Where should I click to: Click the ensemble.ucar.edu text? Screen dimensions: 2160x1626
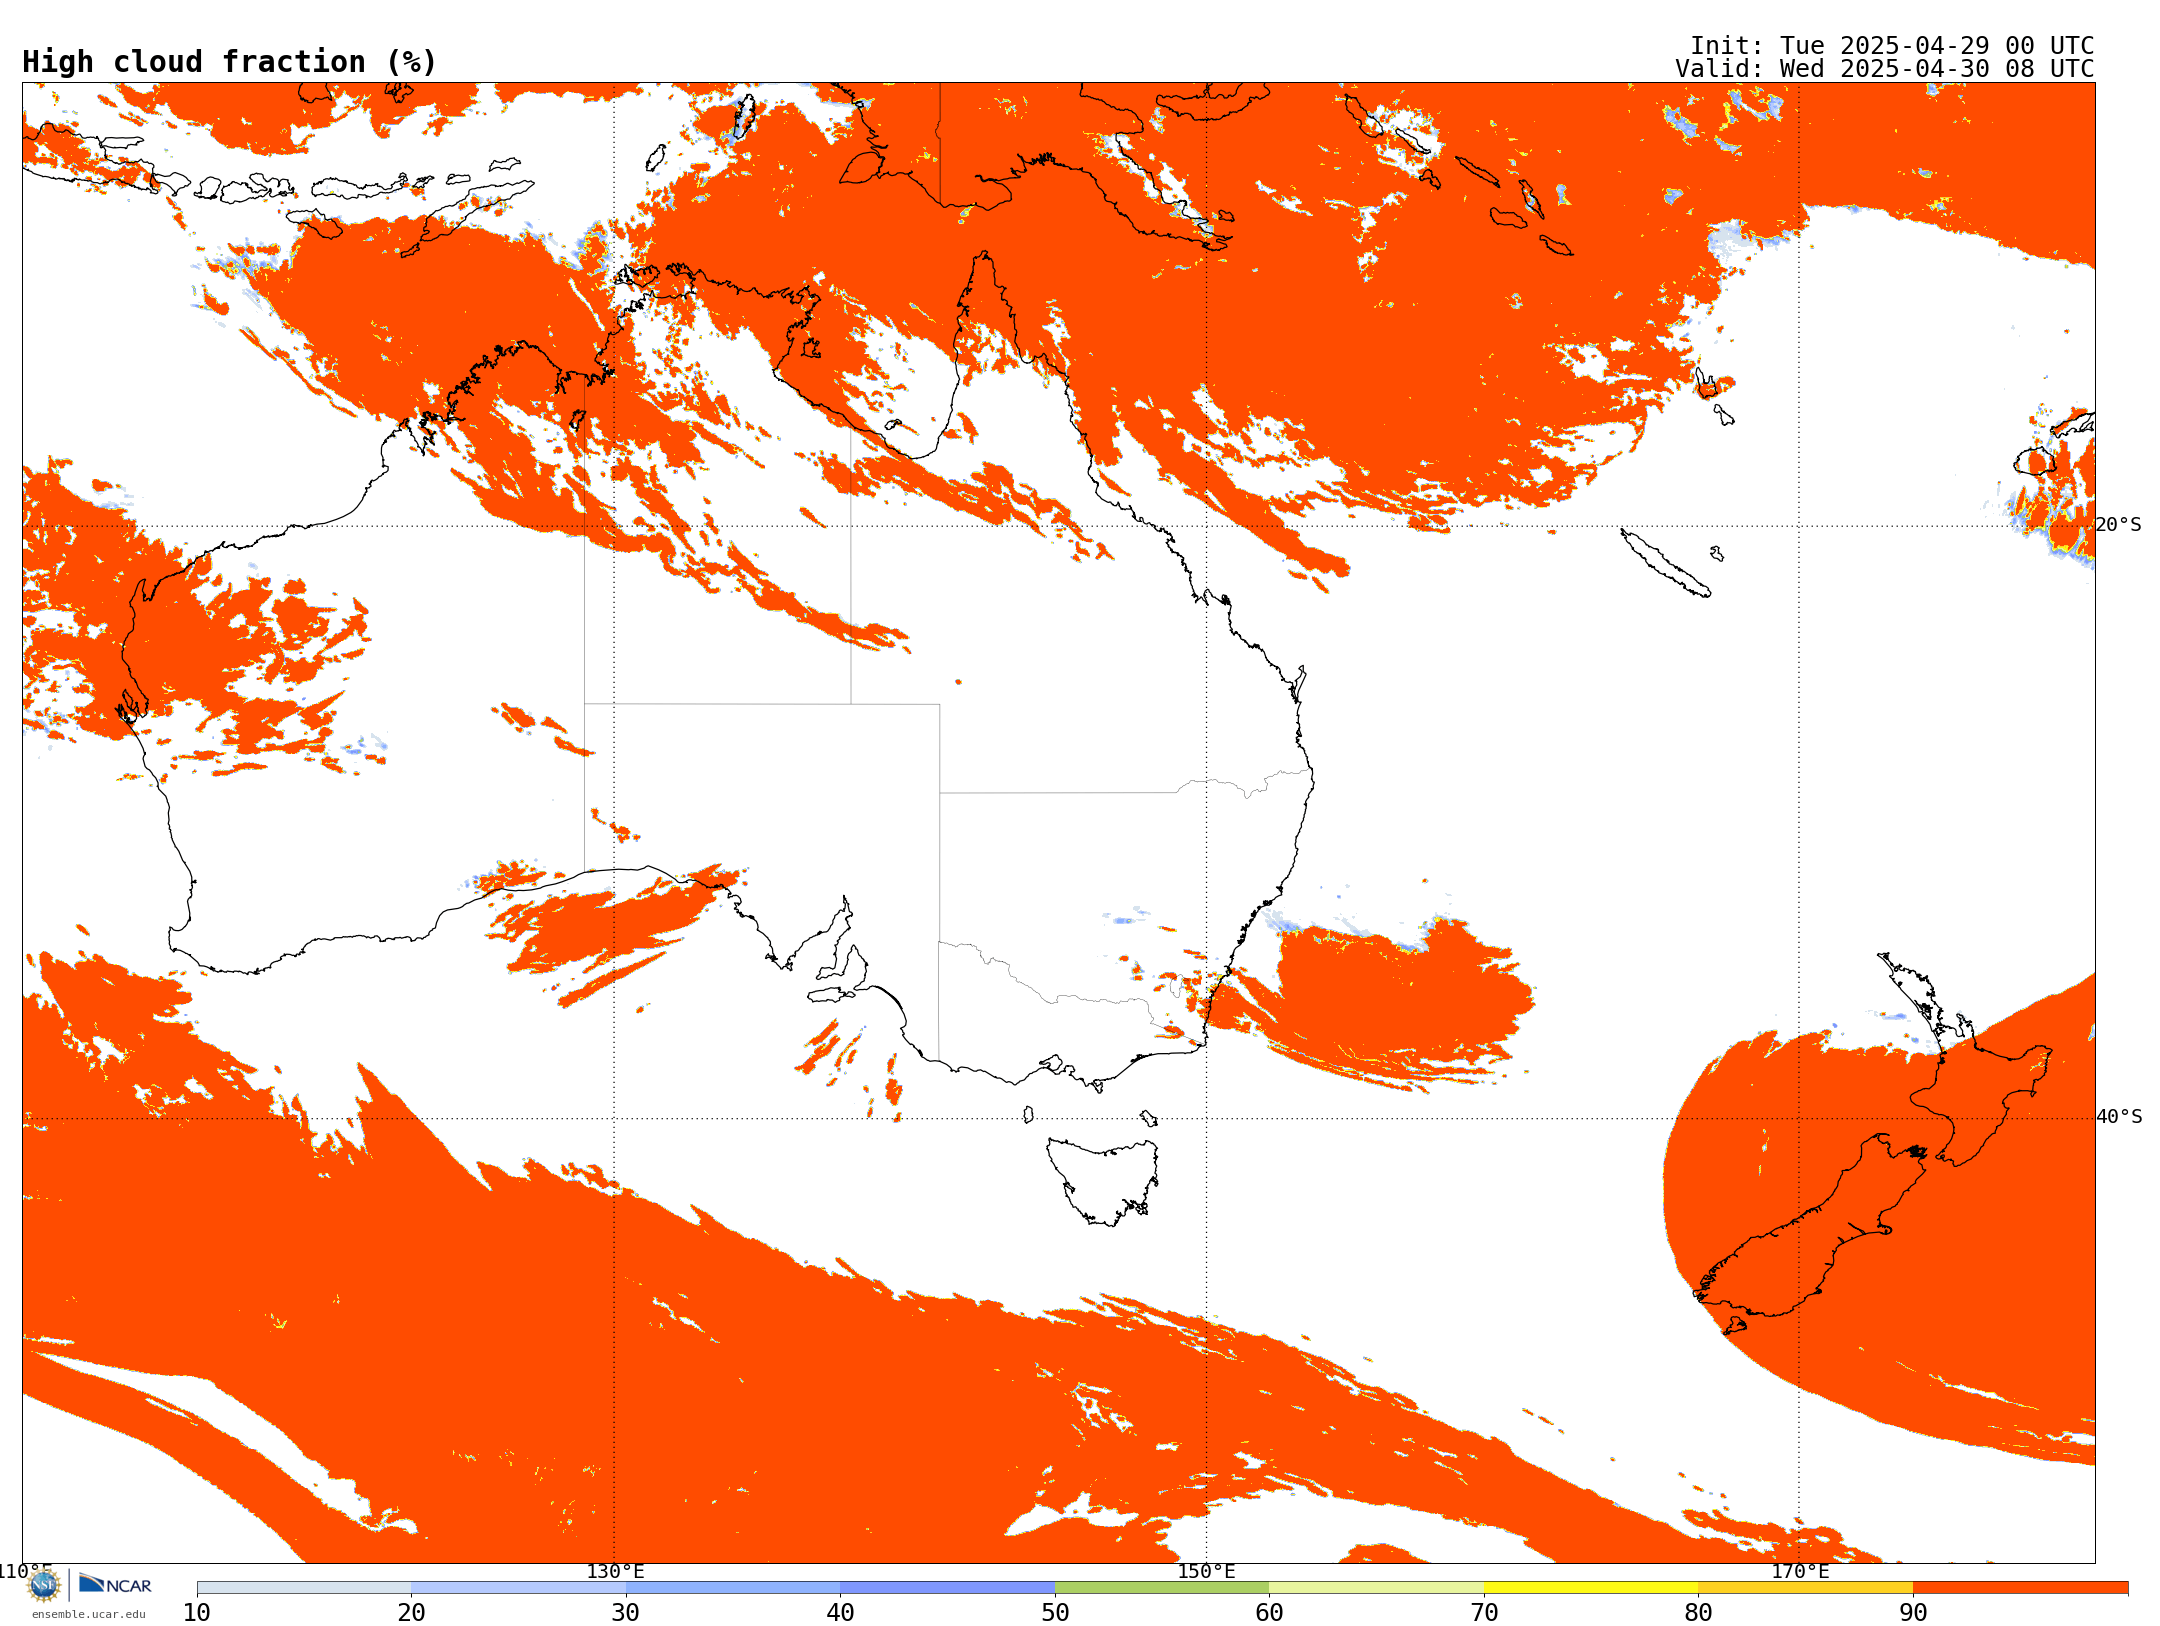(x=89, y=1614)
